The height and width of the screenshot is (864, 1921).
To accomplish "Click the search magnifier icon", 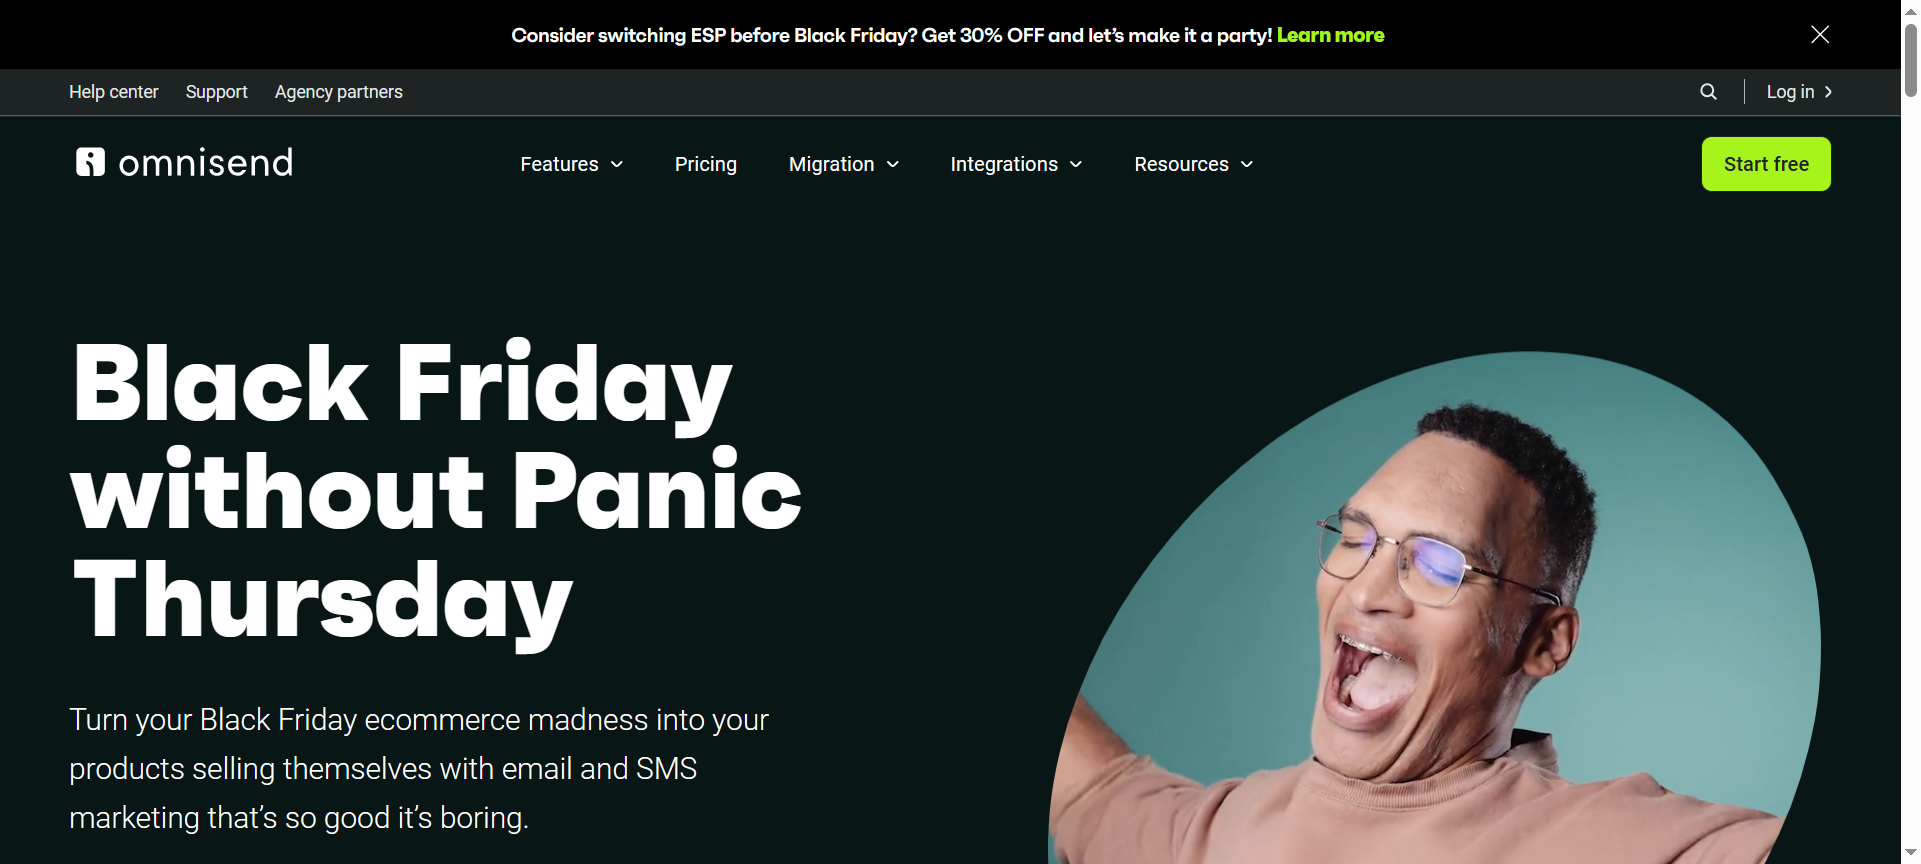I will click(x=1708, y=92).
